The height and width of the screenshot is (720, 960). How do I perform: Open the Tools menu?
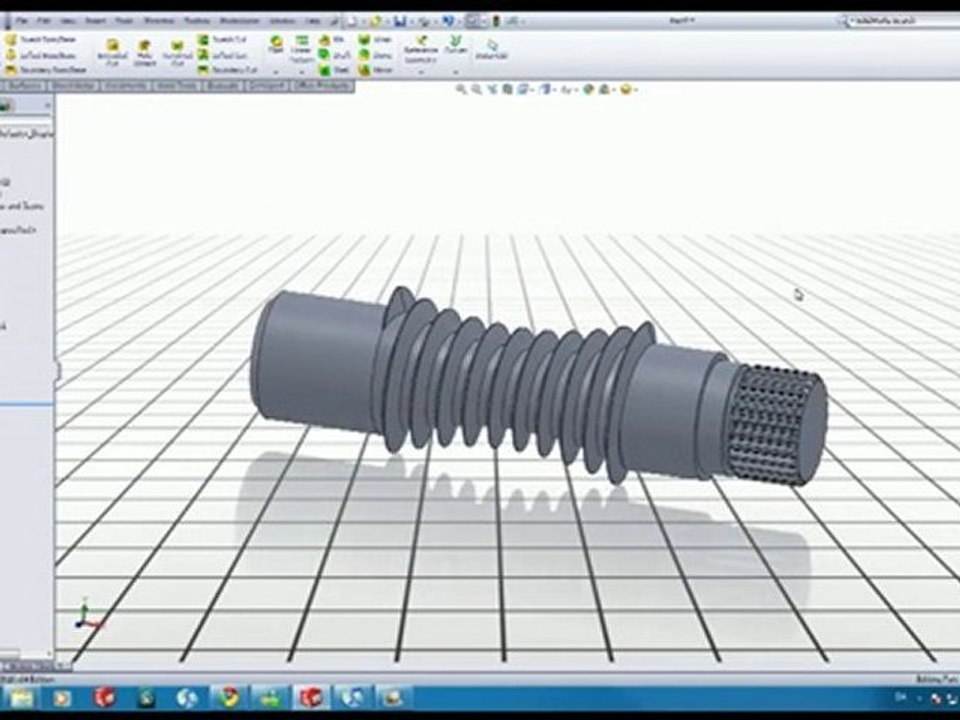124,21
